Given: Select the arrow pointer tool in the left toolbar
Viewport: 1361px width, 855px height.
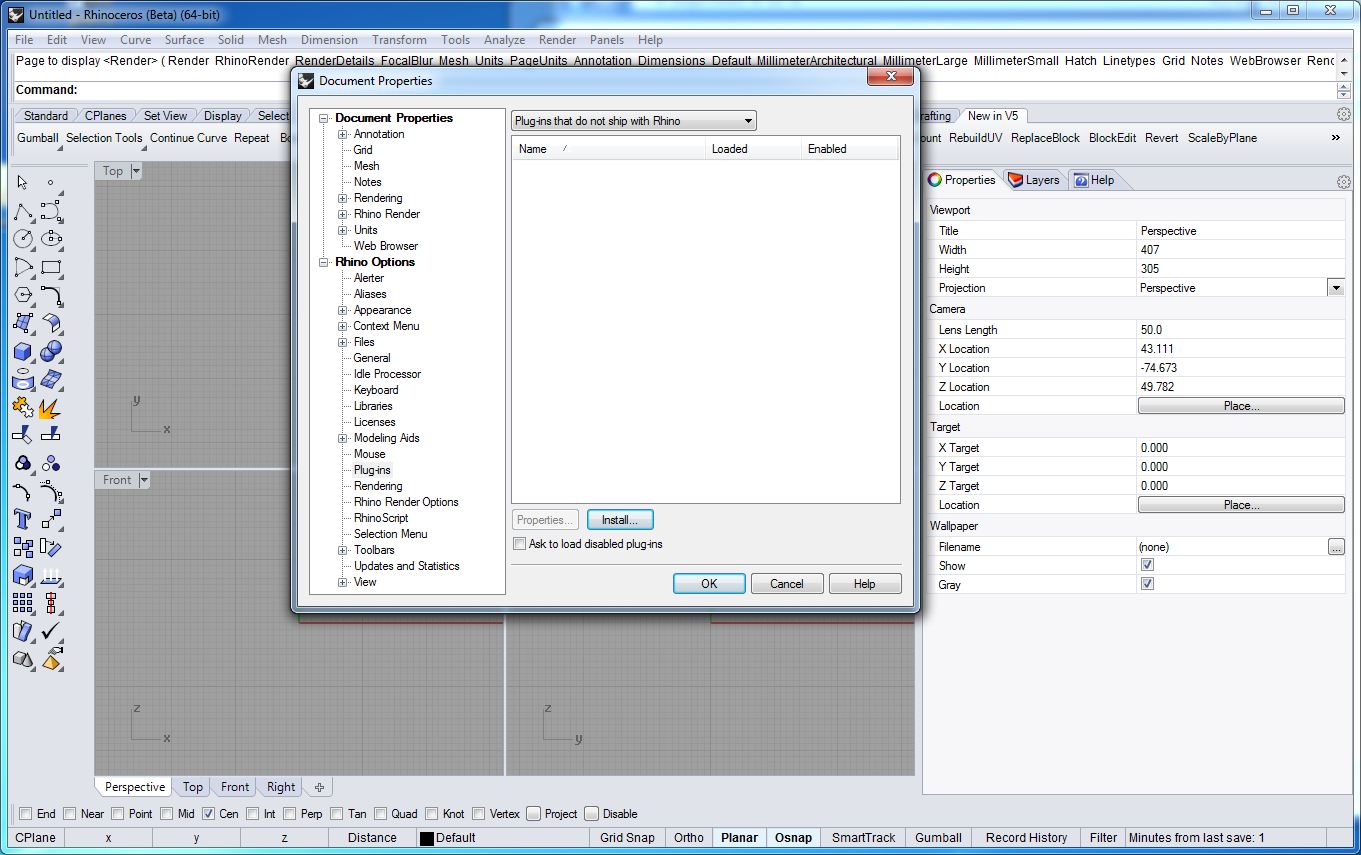Looking at the screenshot, I should [x=23, y=183].
